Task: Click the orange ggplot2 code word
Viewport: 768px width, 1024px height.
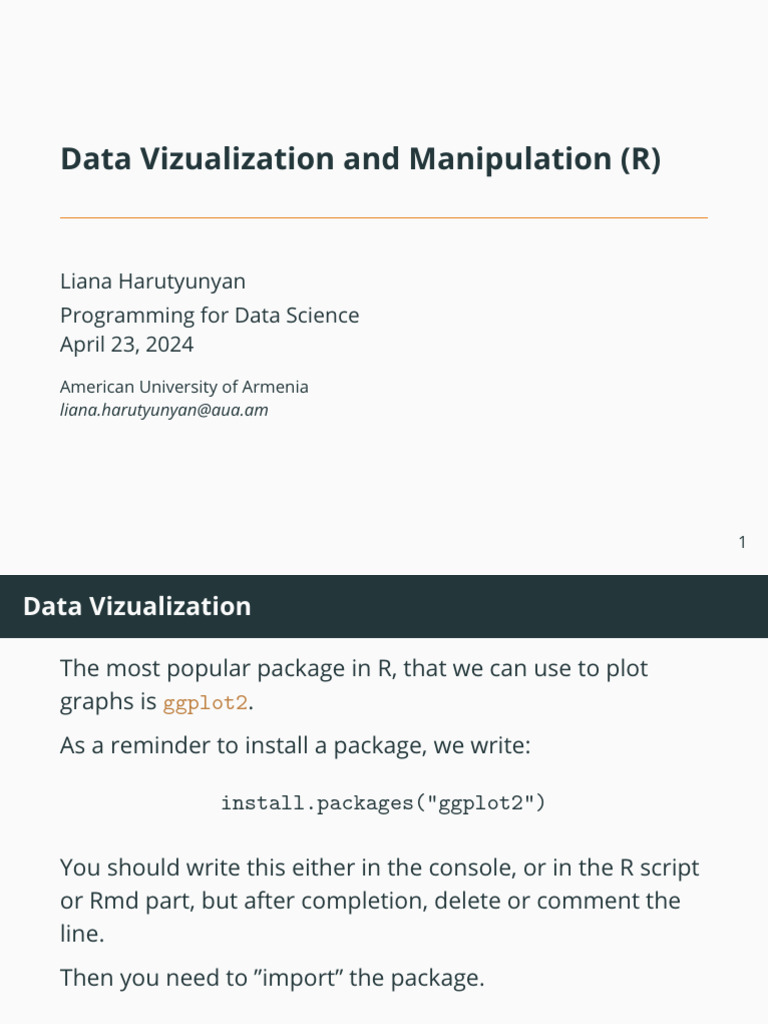Action: (205, 703)
